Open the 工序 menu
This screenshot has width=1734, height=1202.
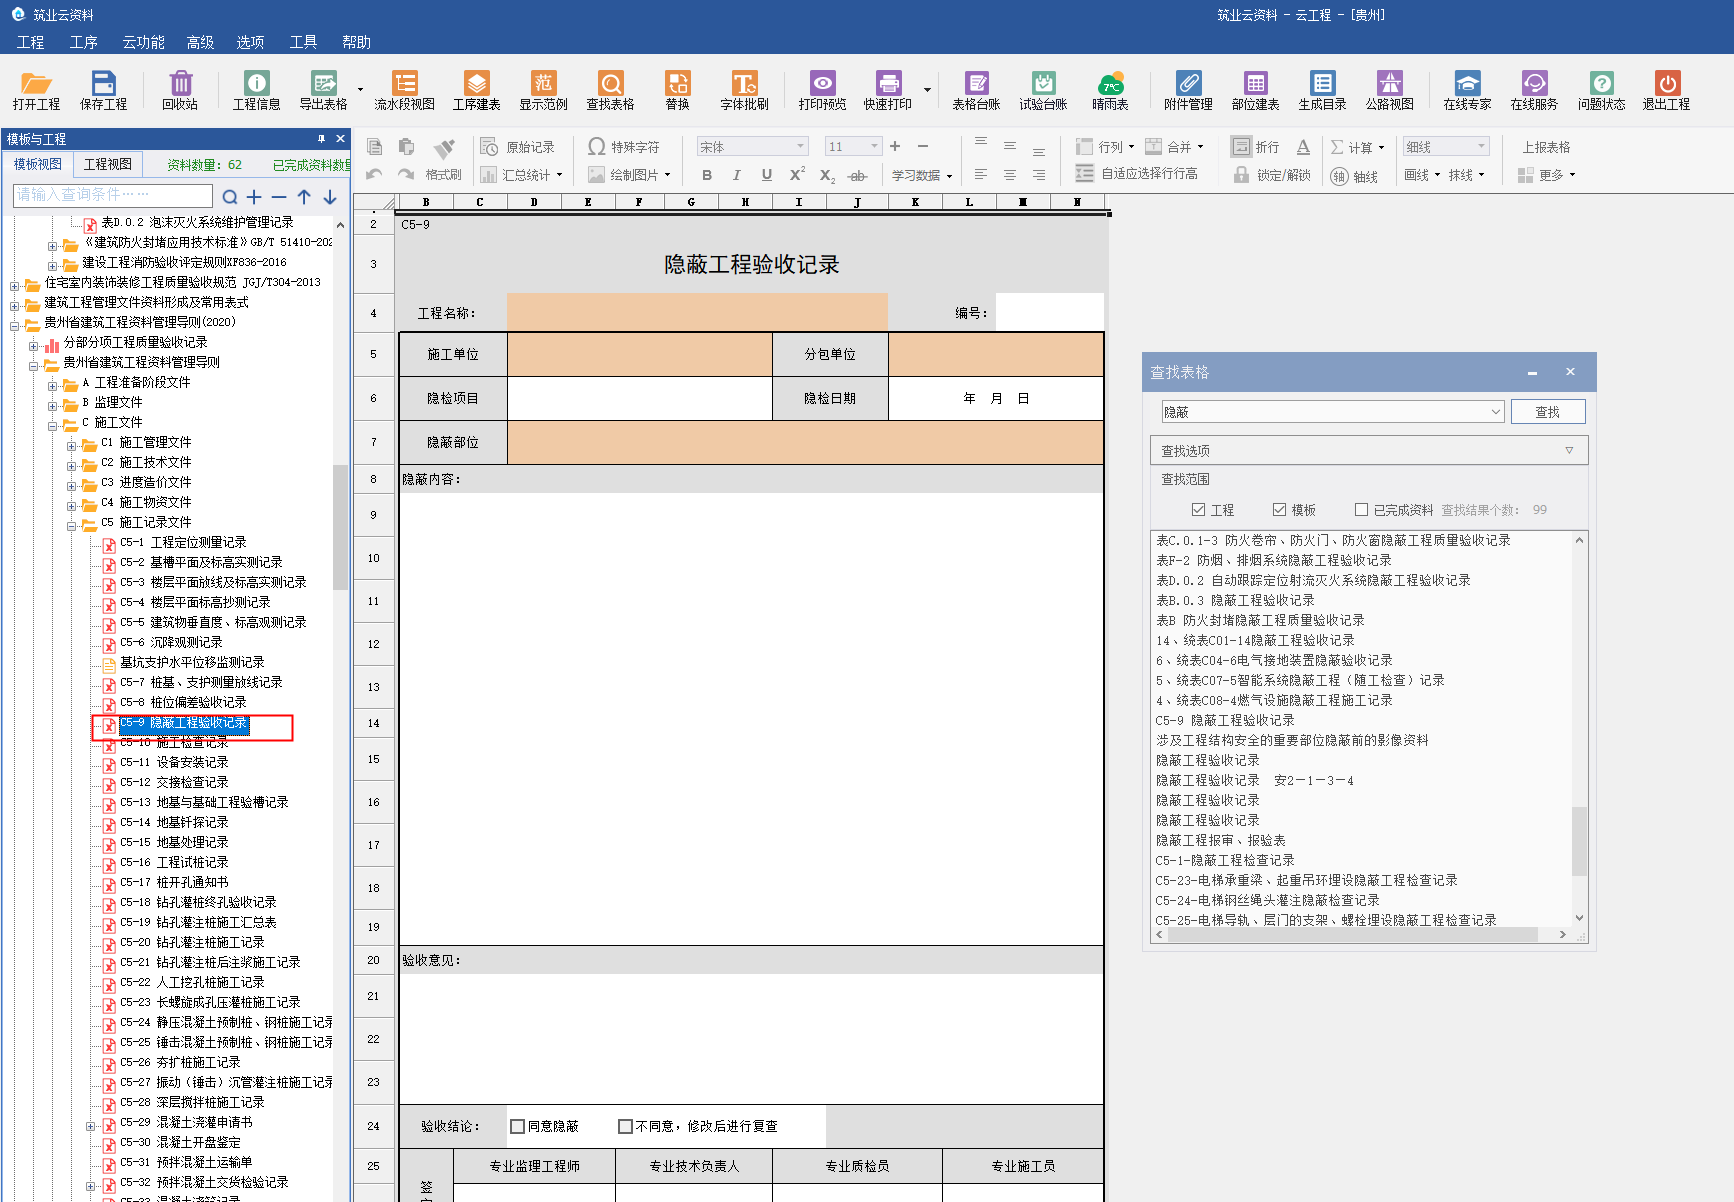tap(83, 42)
